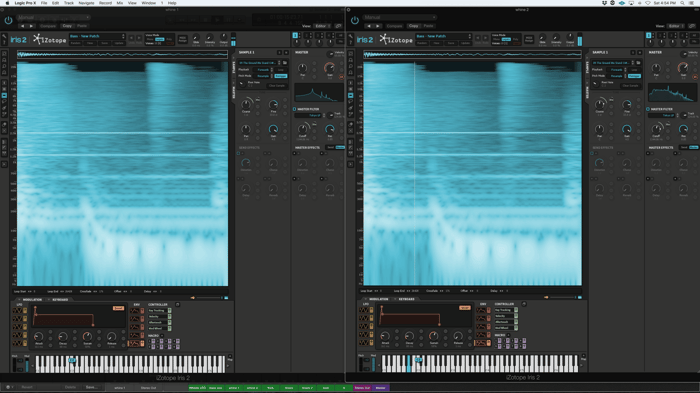Click Copy in whine 2 header
The image size is (700, 393).
click(x=413, y=26)
